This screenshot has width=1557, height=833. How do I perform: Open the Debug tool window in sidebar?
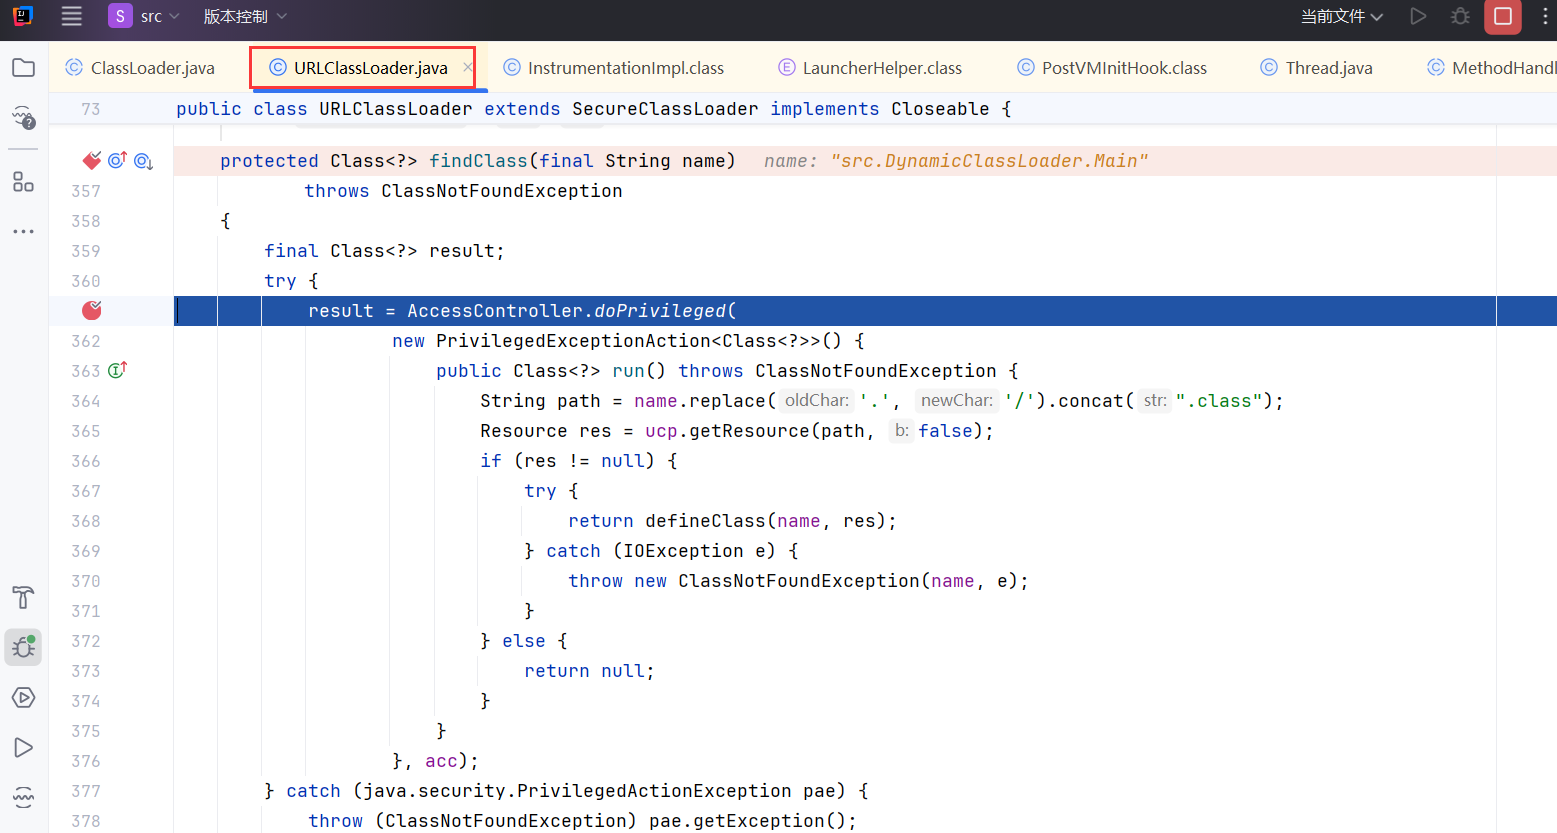(23, 647)
